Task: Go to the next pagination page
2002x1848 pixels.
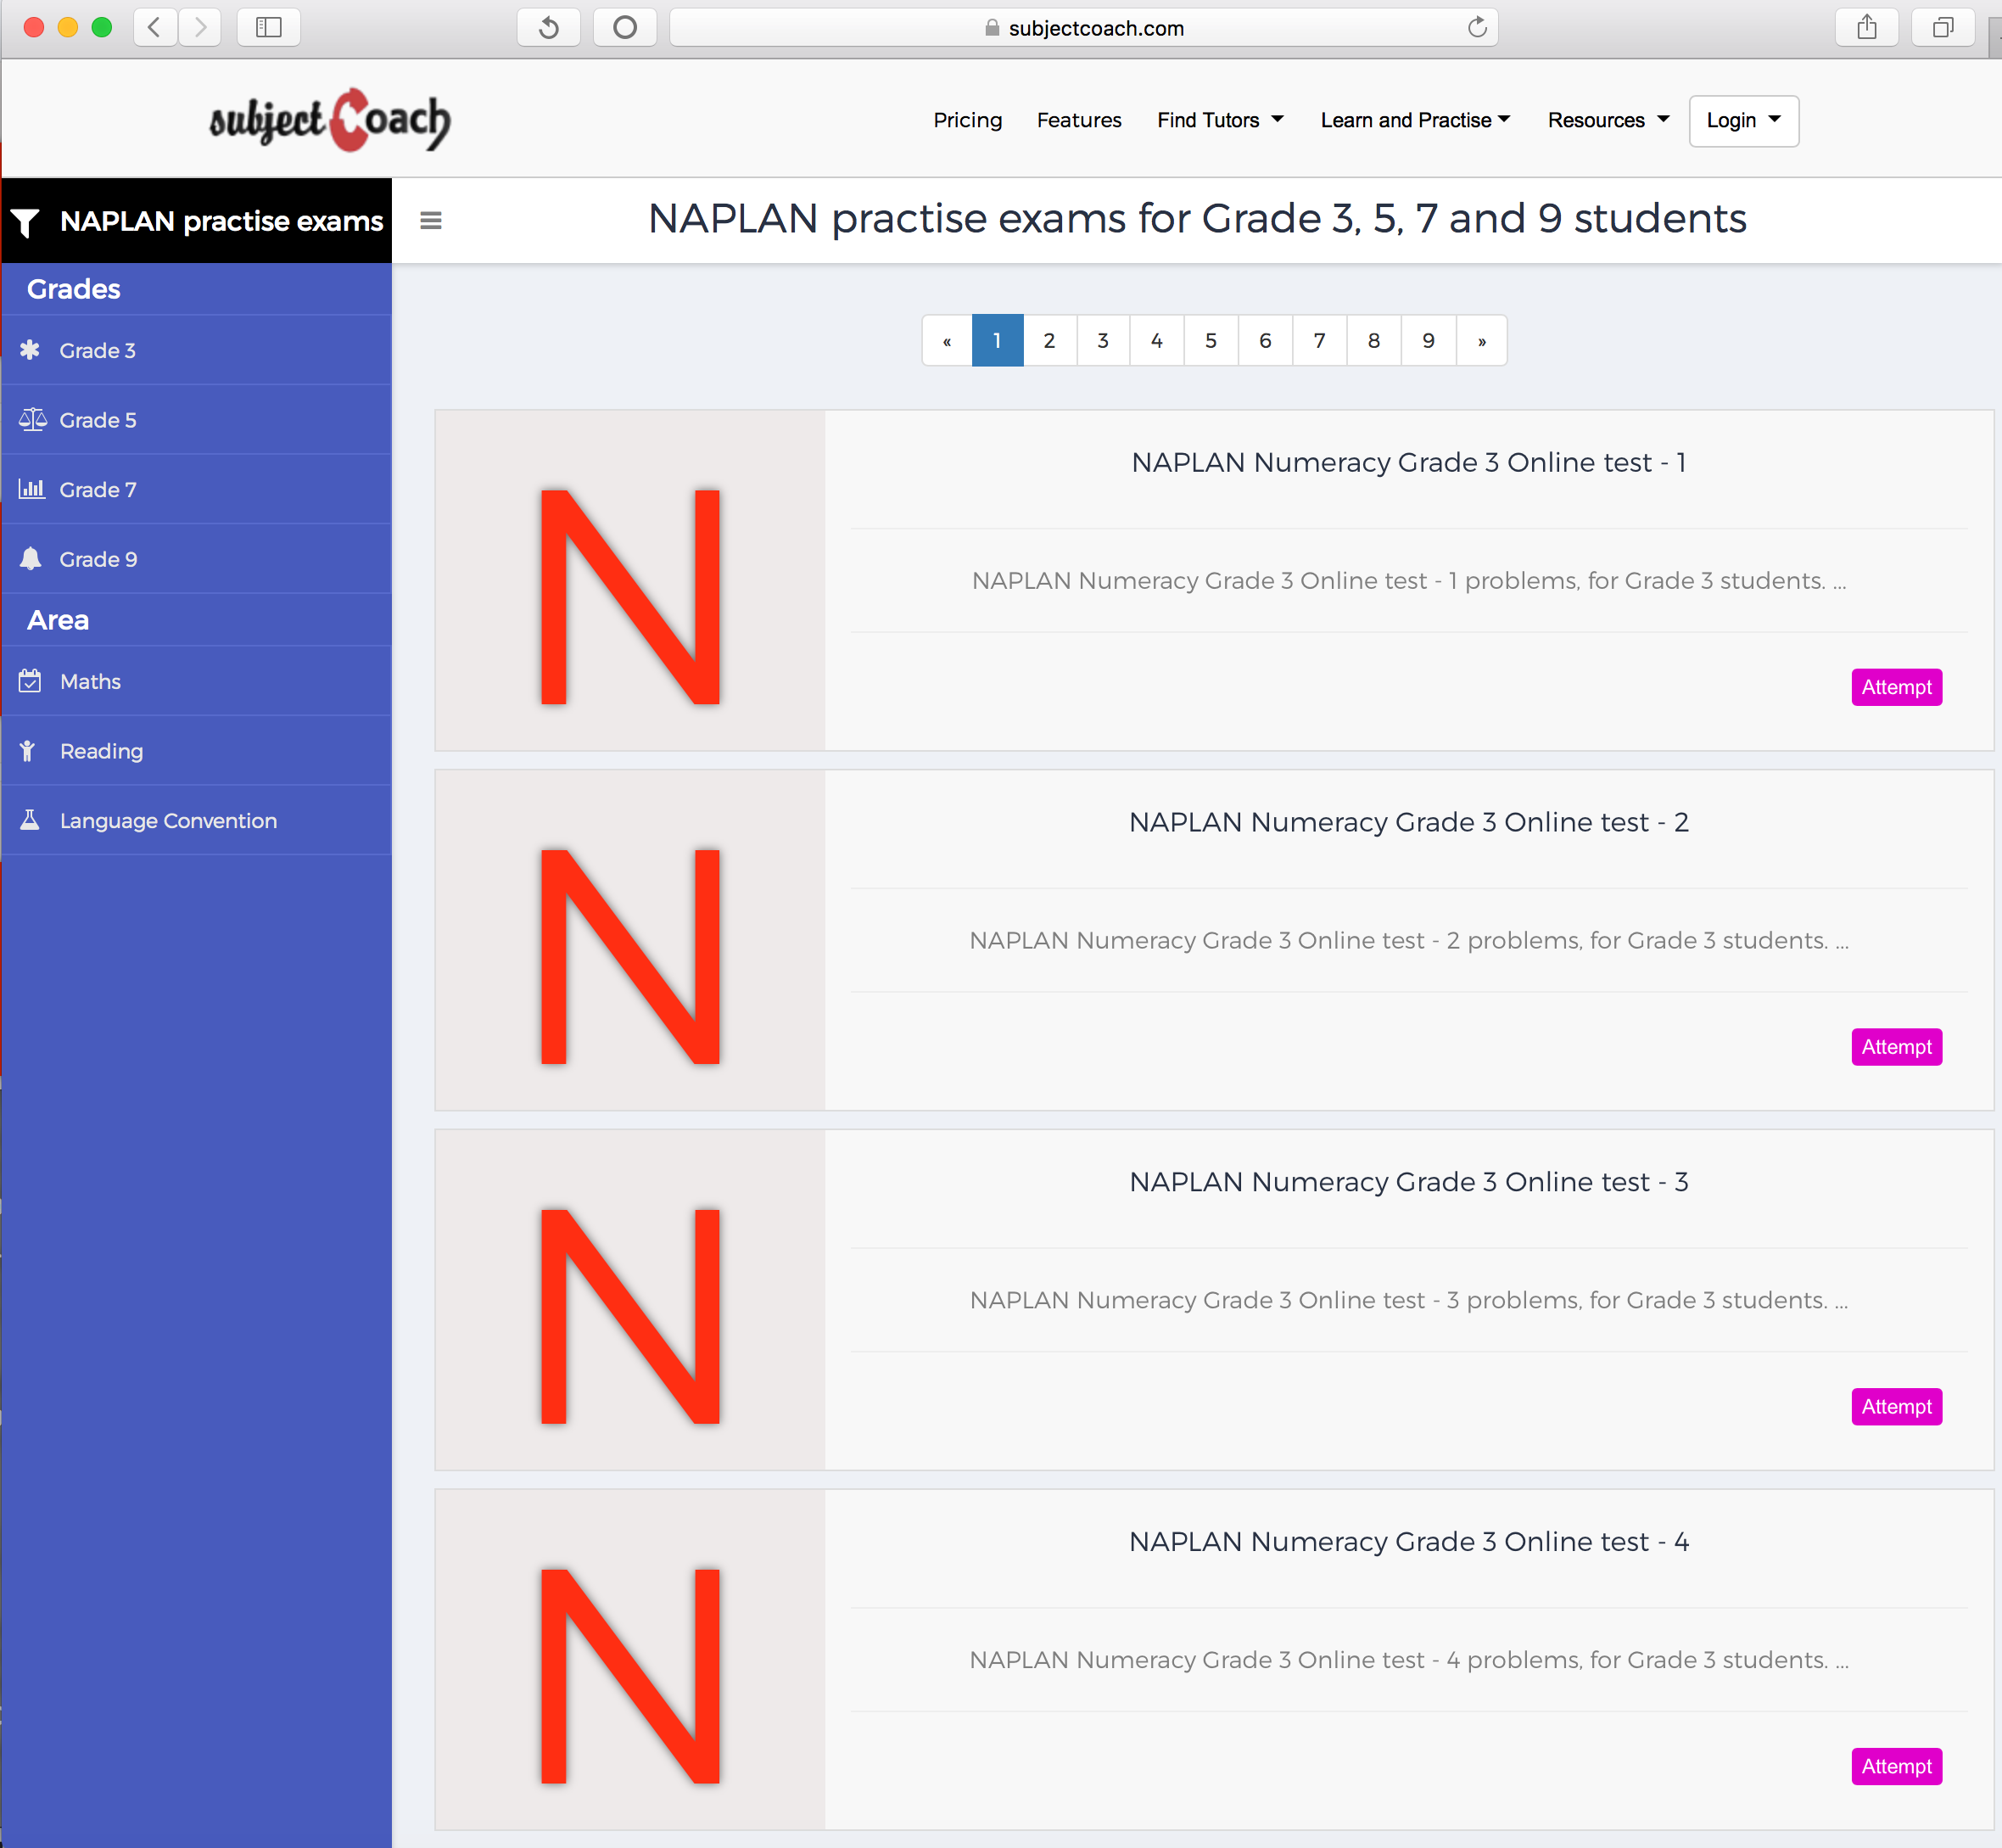Action: (1481, 340)
